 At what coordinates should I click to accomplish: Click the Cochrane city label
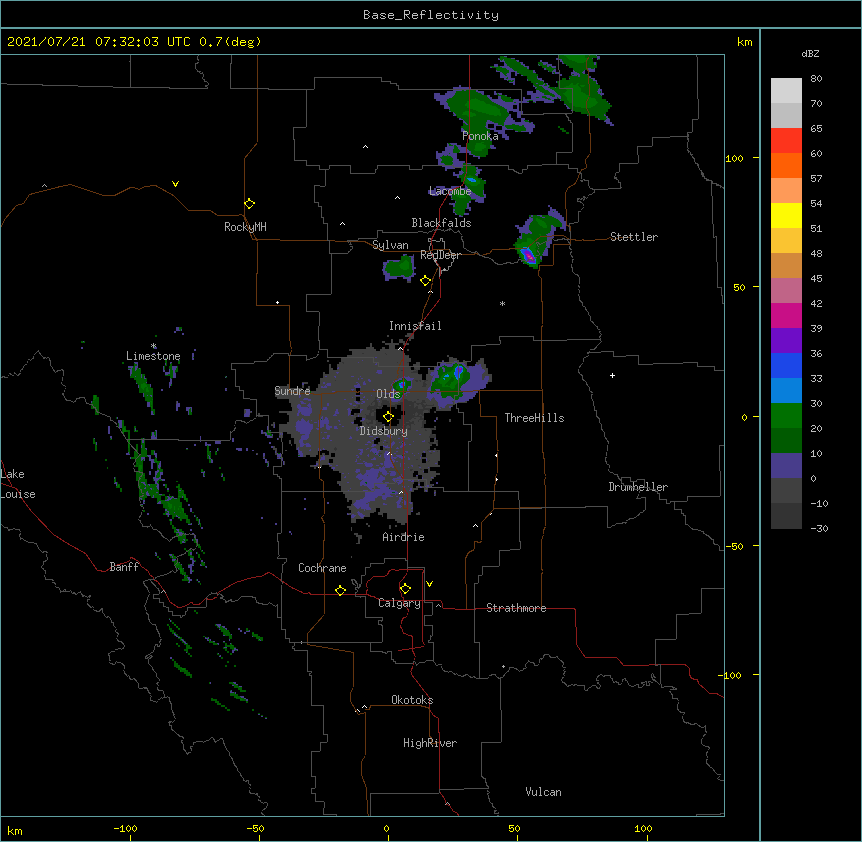tap(322, 568)
